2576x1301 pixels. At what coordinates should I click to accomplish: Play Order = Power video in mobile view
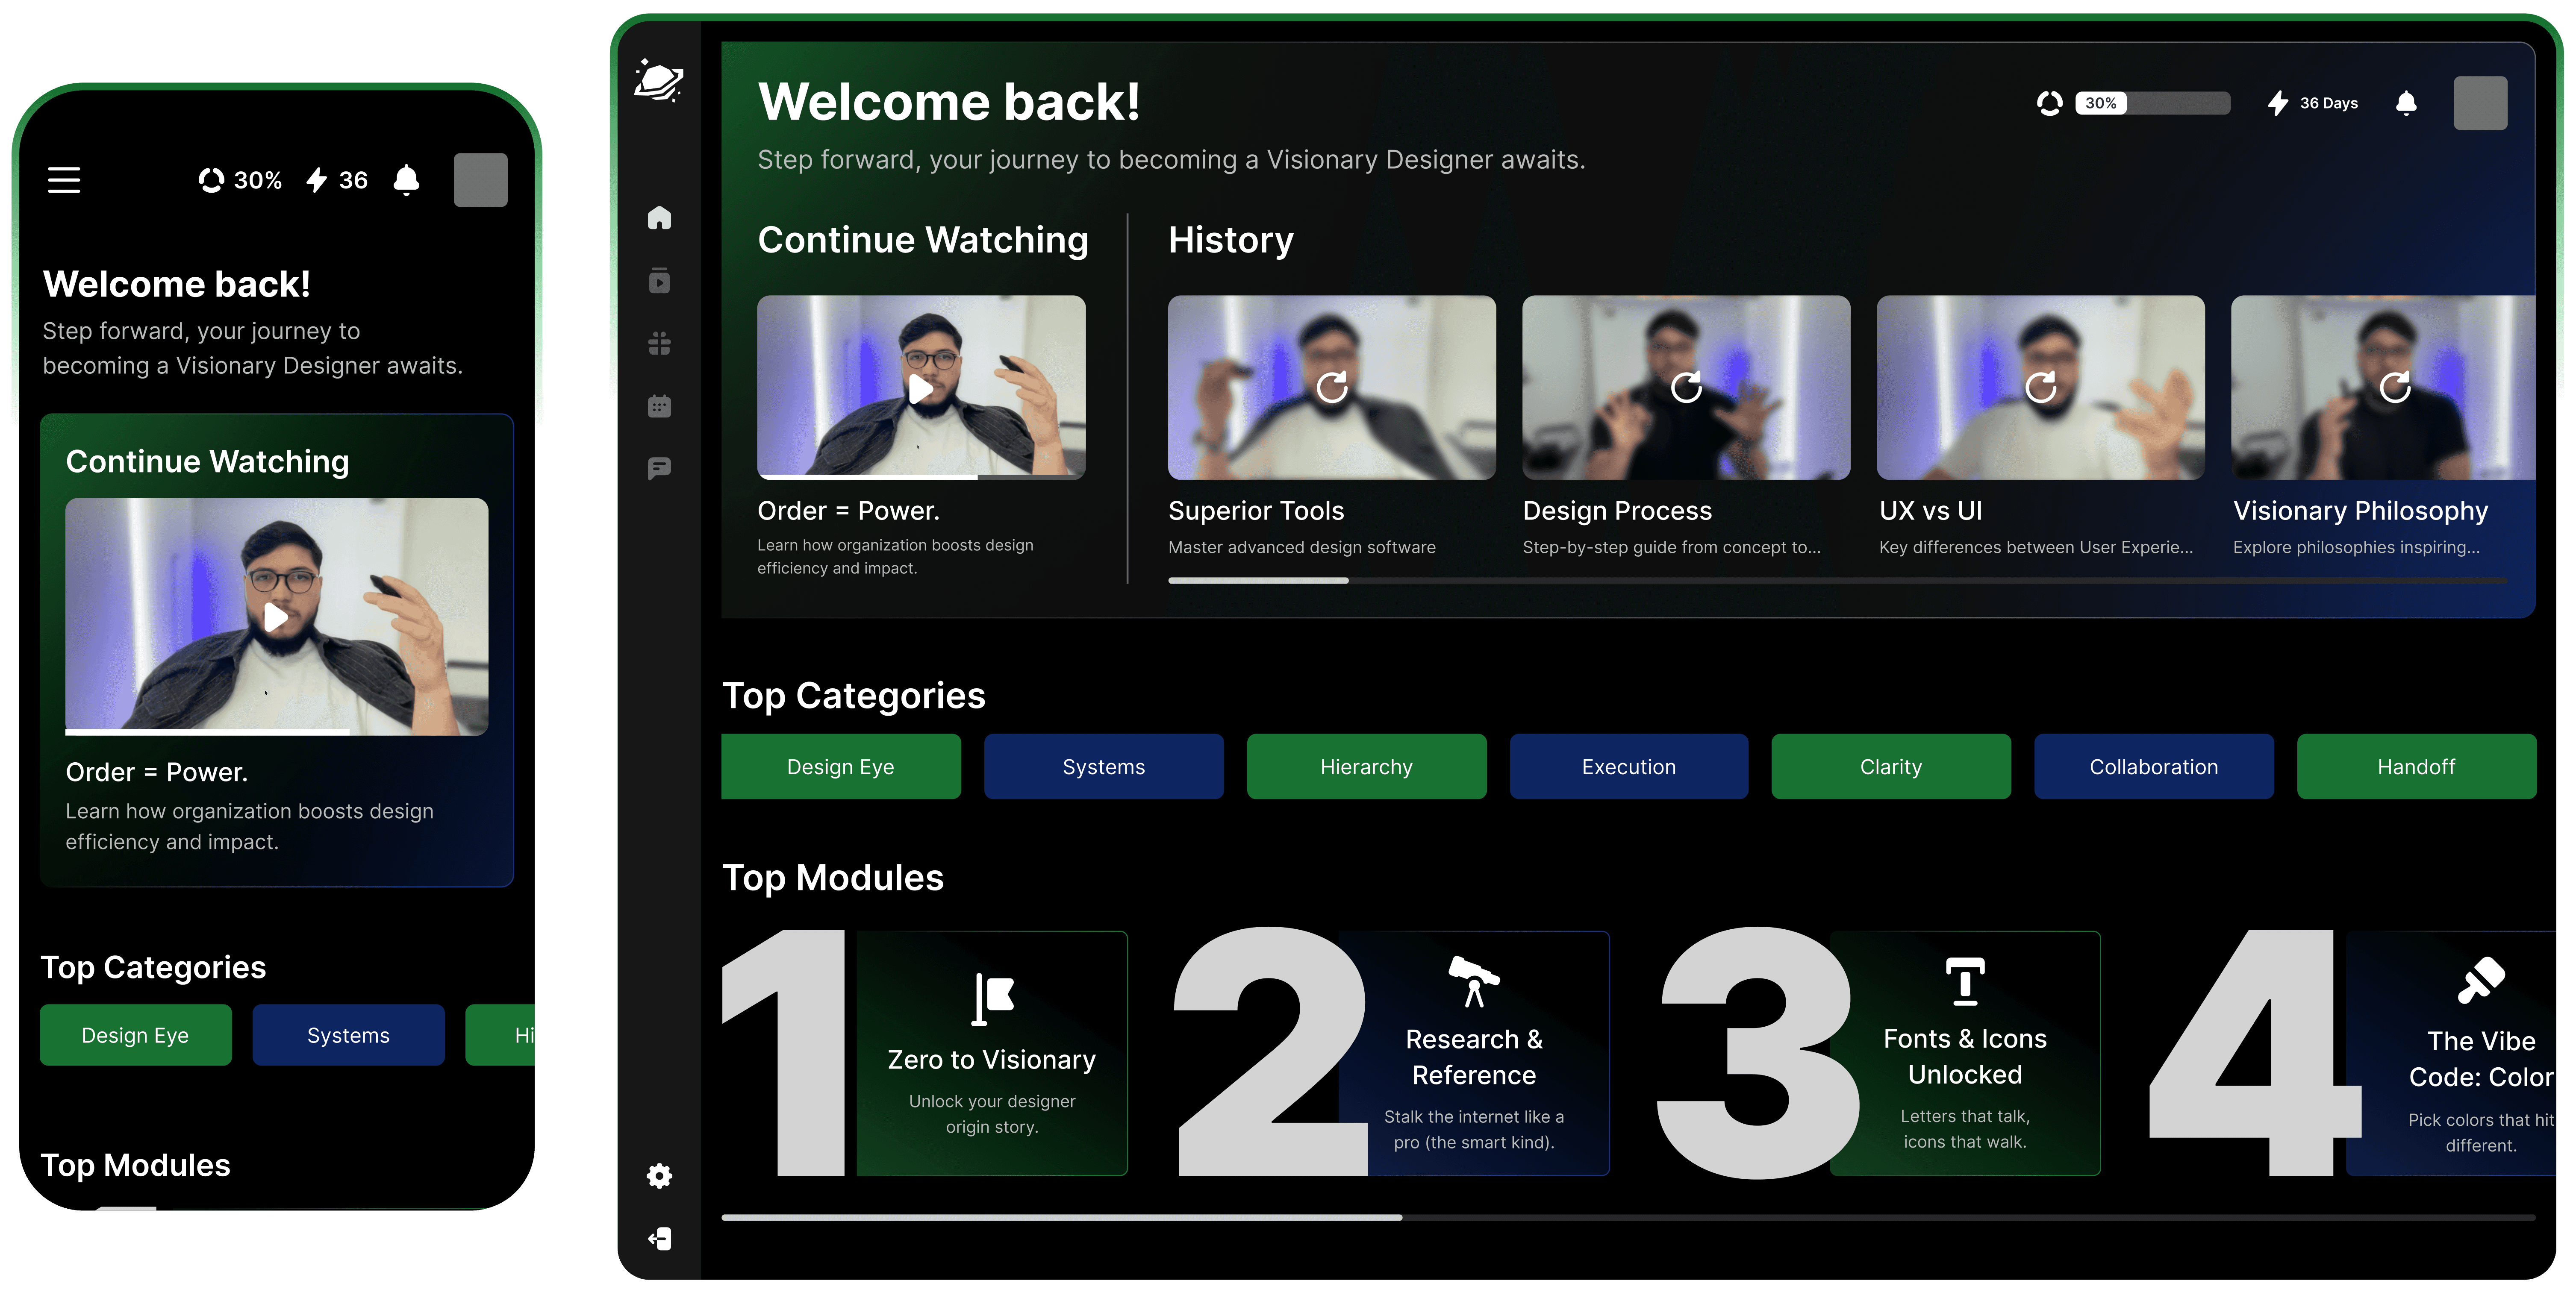click(276, 617)
